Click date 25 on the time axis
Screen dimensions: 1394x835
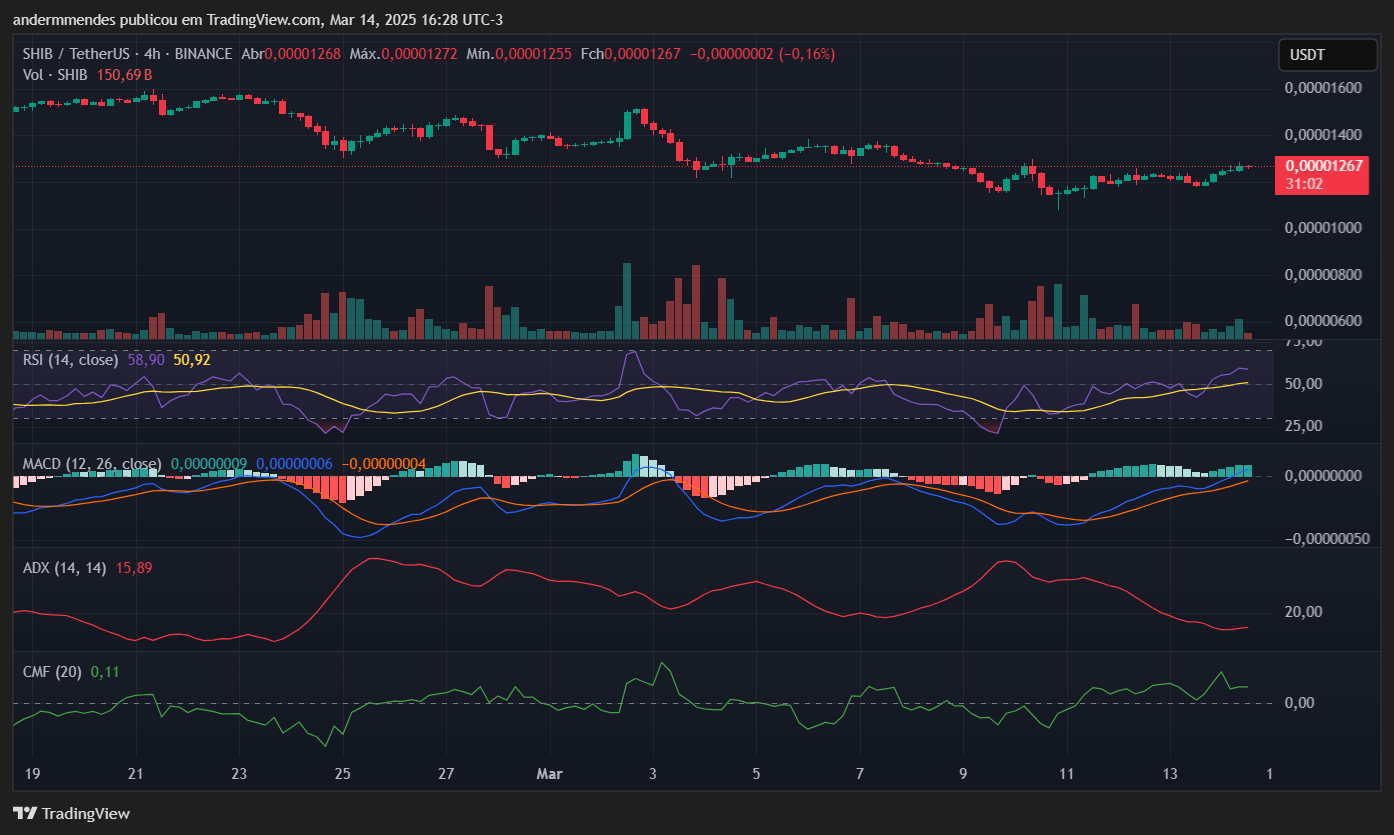point(343,774)
